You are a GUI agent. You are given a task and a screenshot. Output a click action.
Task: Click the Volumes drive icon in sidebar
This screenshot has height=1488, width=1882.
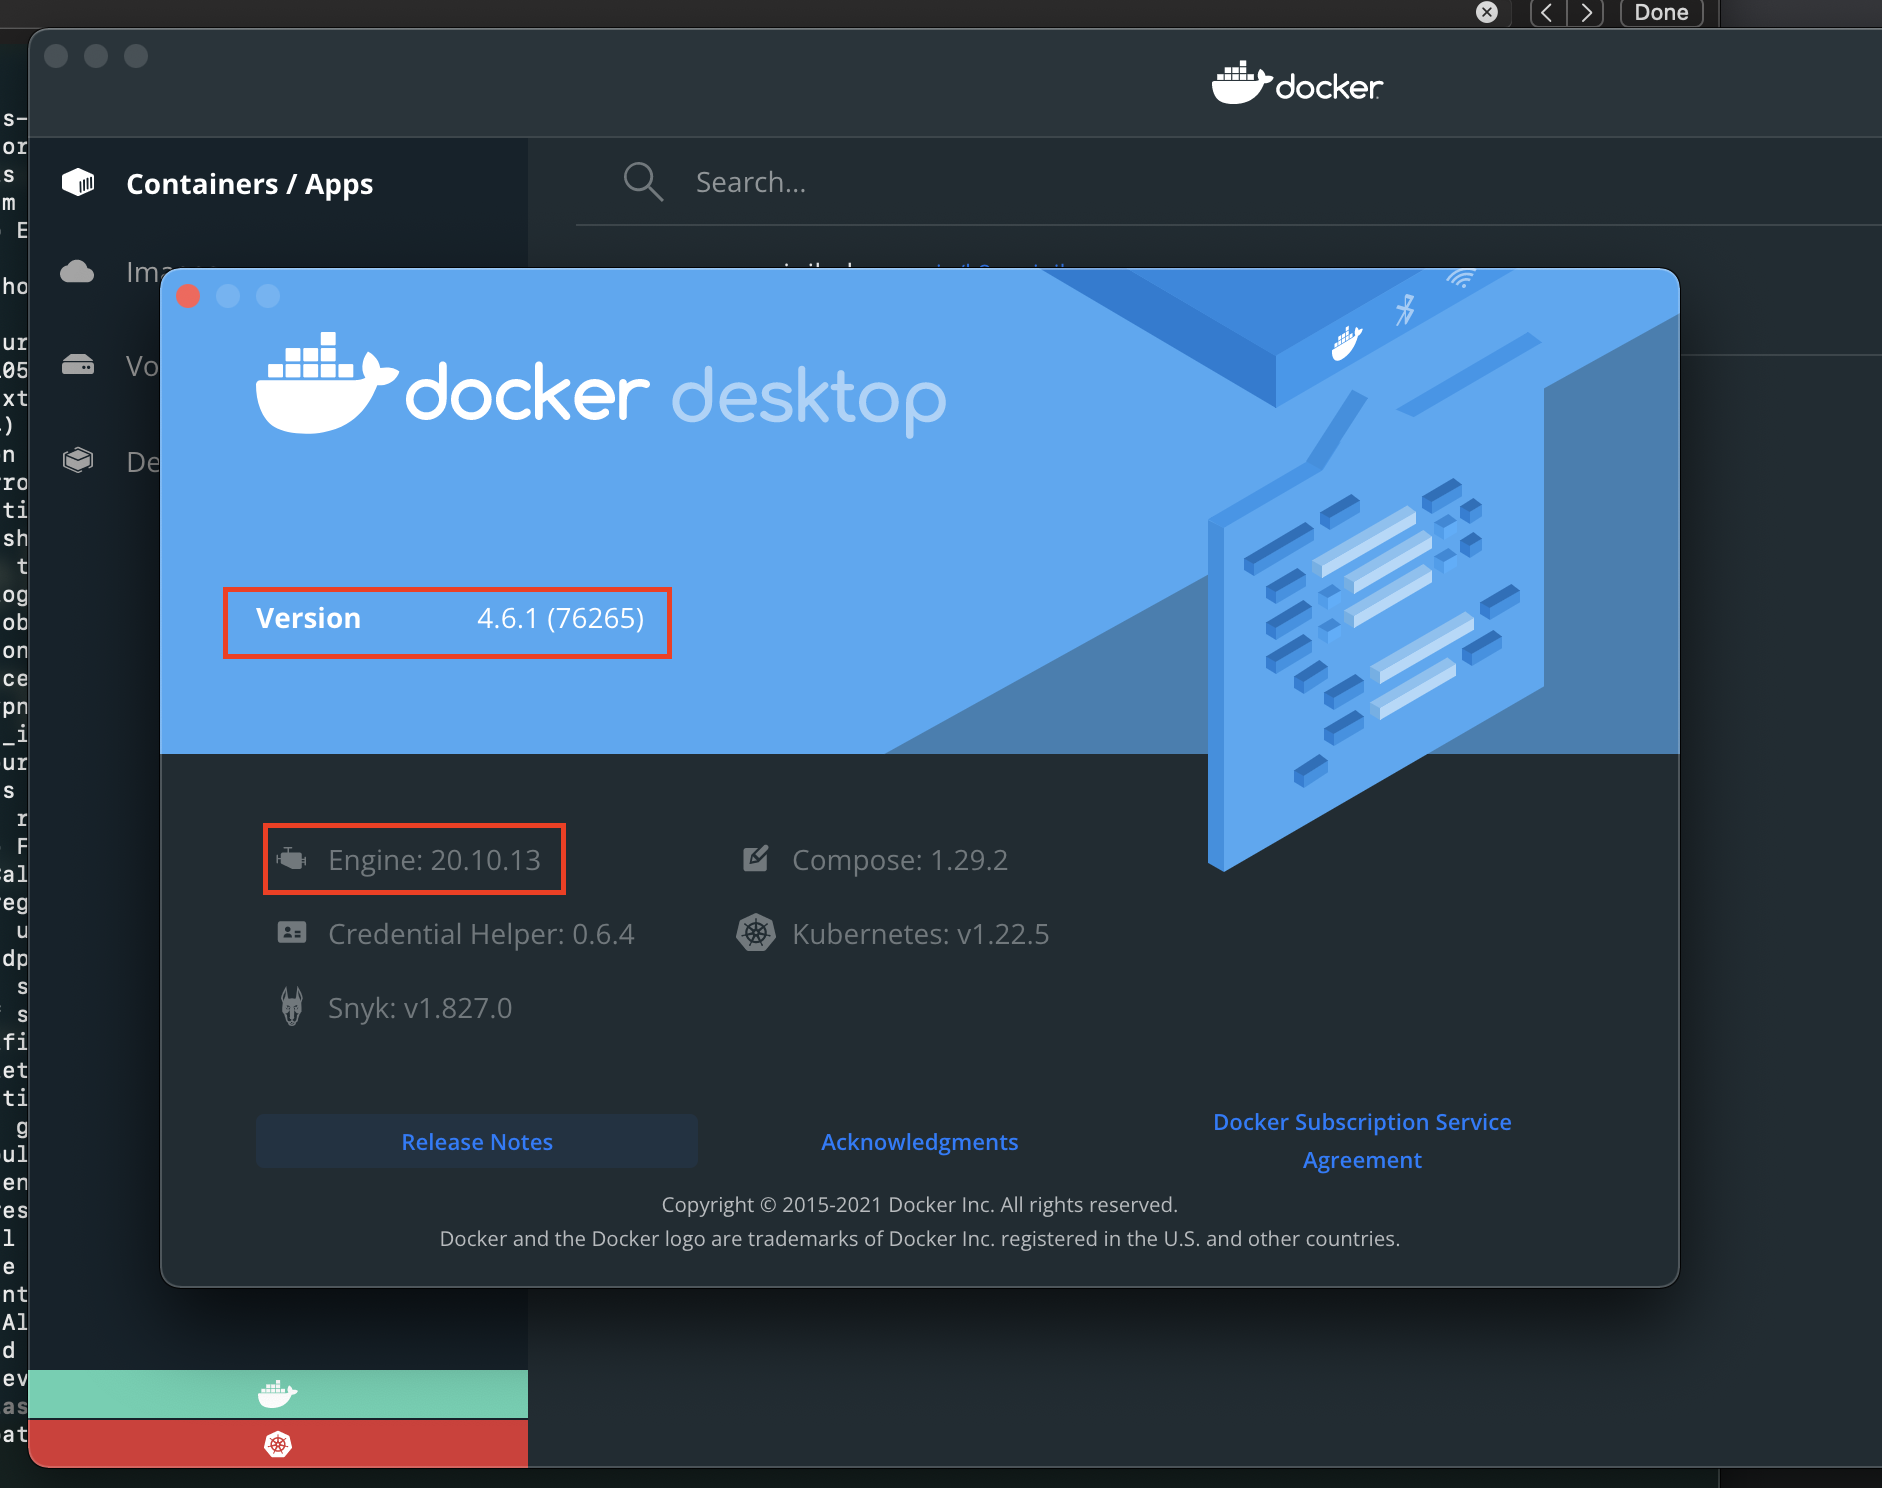coord(78,365)
